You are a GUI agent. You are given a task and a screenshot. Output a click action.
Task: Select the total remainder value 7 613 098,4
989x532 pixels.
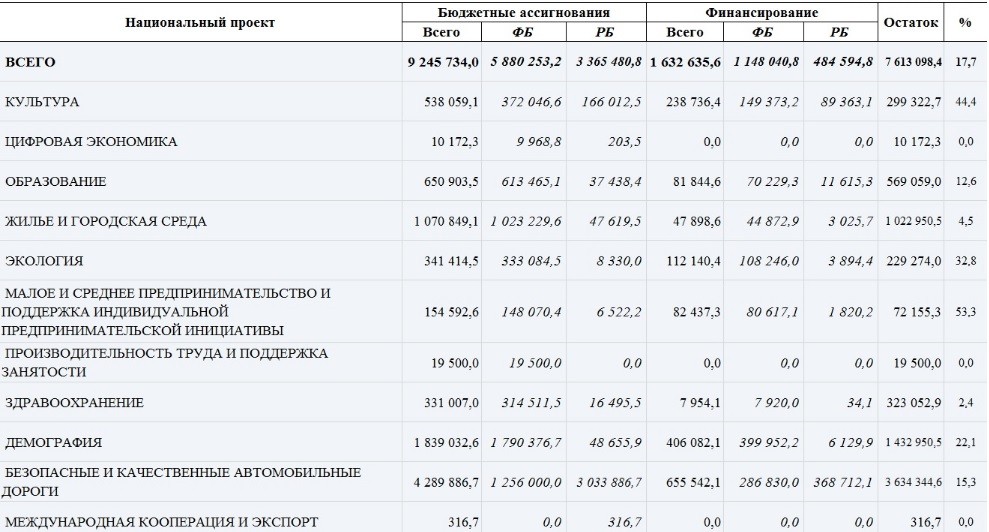[x=912, y=63]
